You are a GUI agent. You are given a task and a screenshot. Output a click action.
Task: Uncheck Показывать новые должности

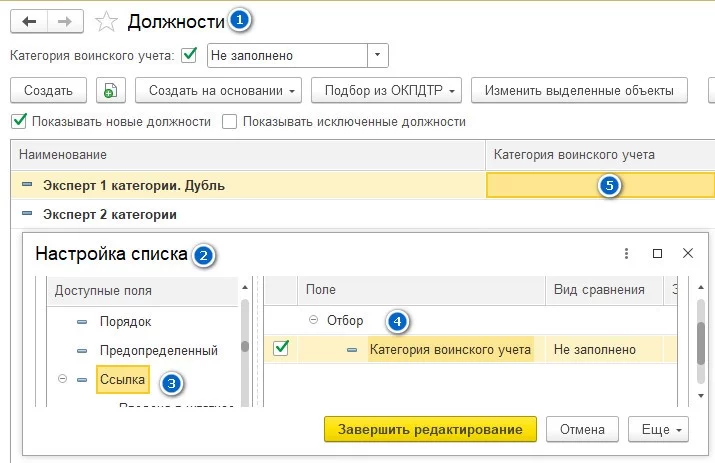[19, 121]
